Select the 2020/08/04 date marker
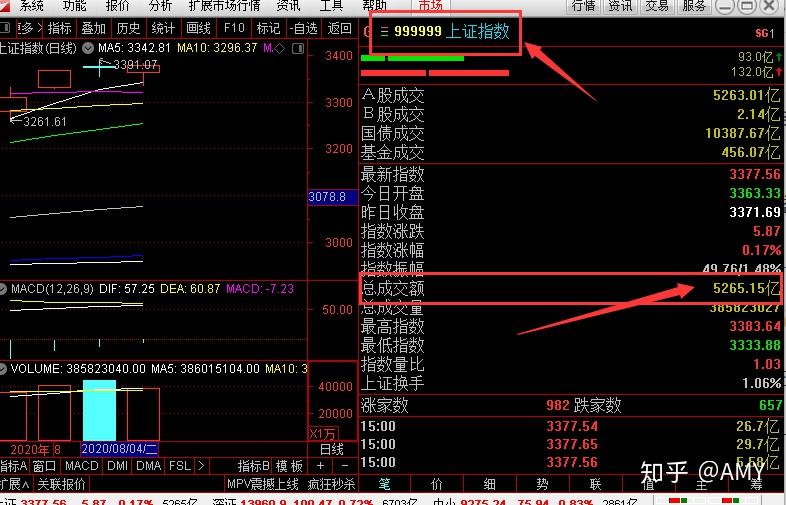 click(x=119, y=448)
